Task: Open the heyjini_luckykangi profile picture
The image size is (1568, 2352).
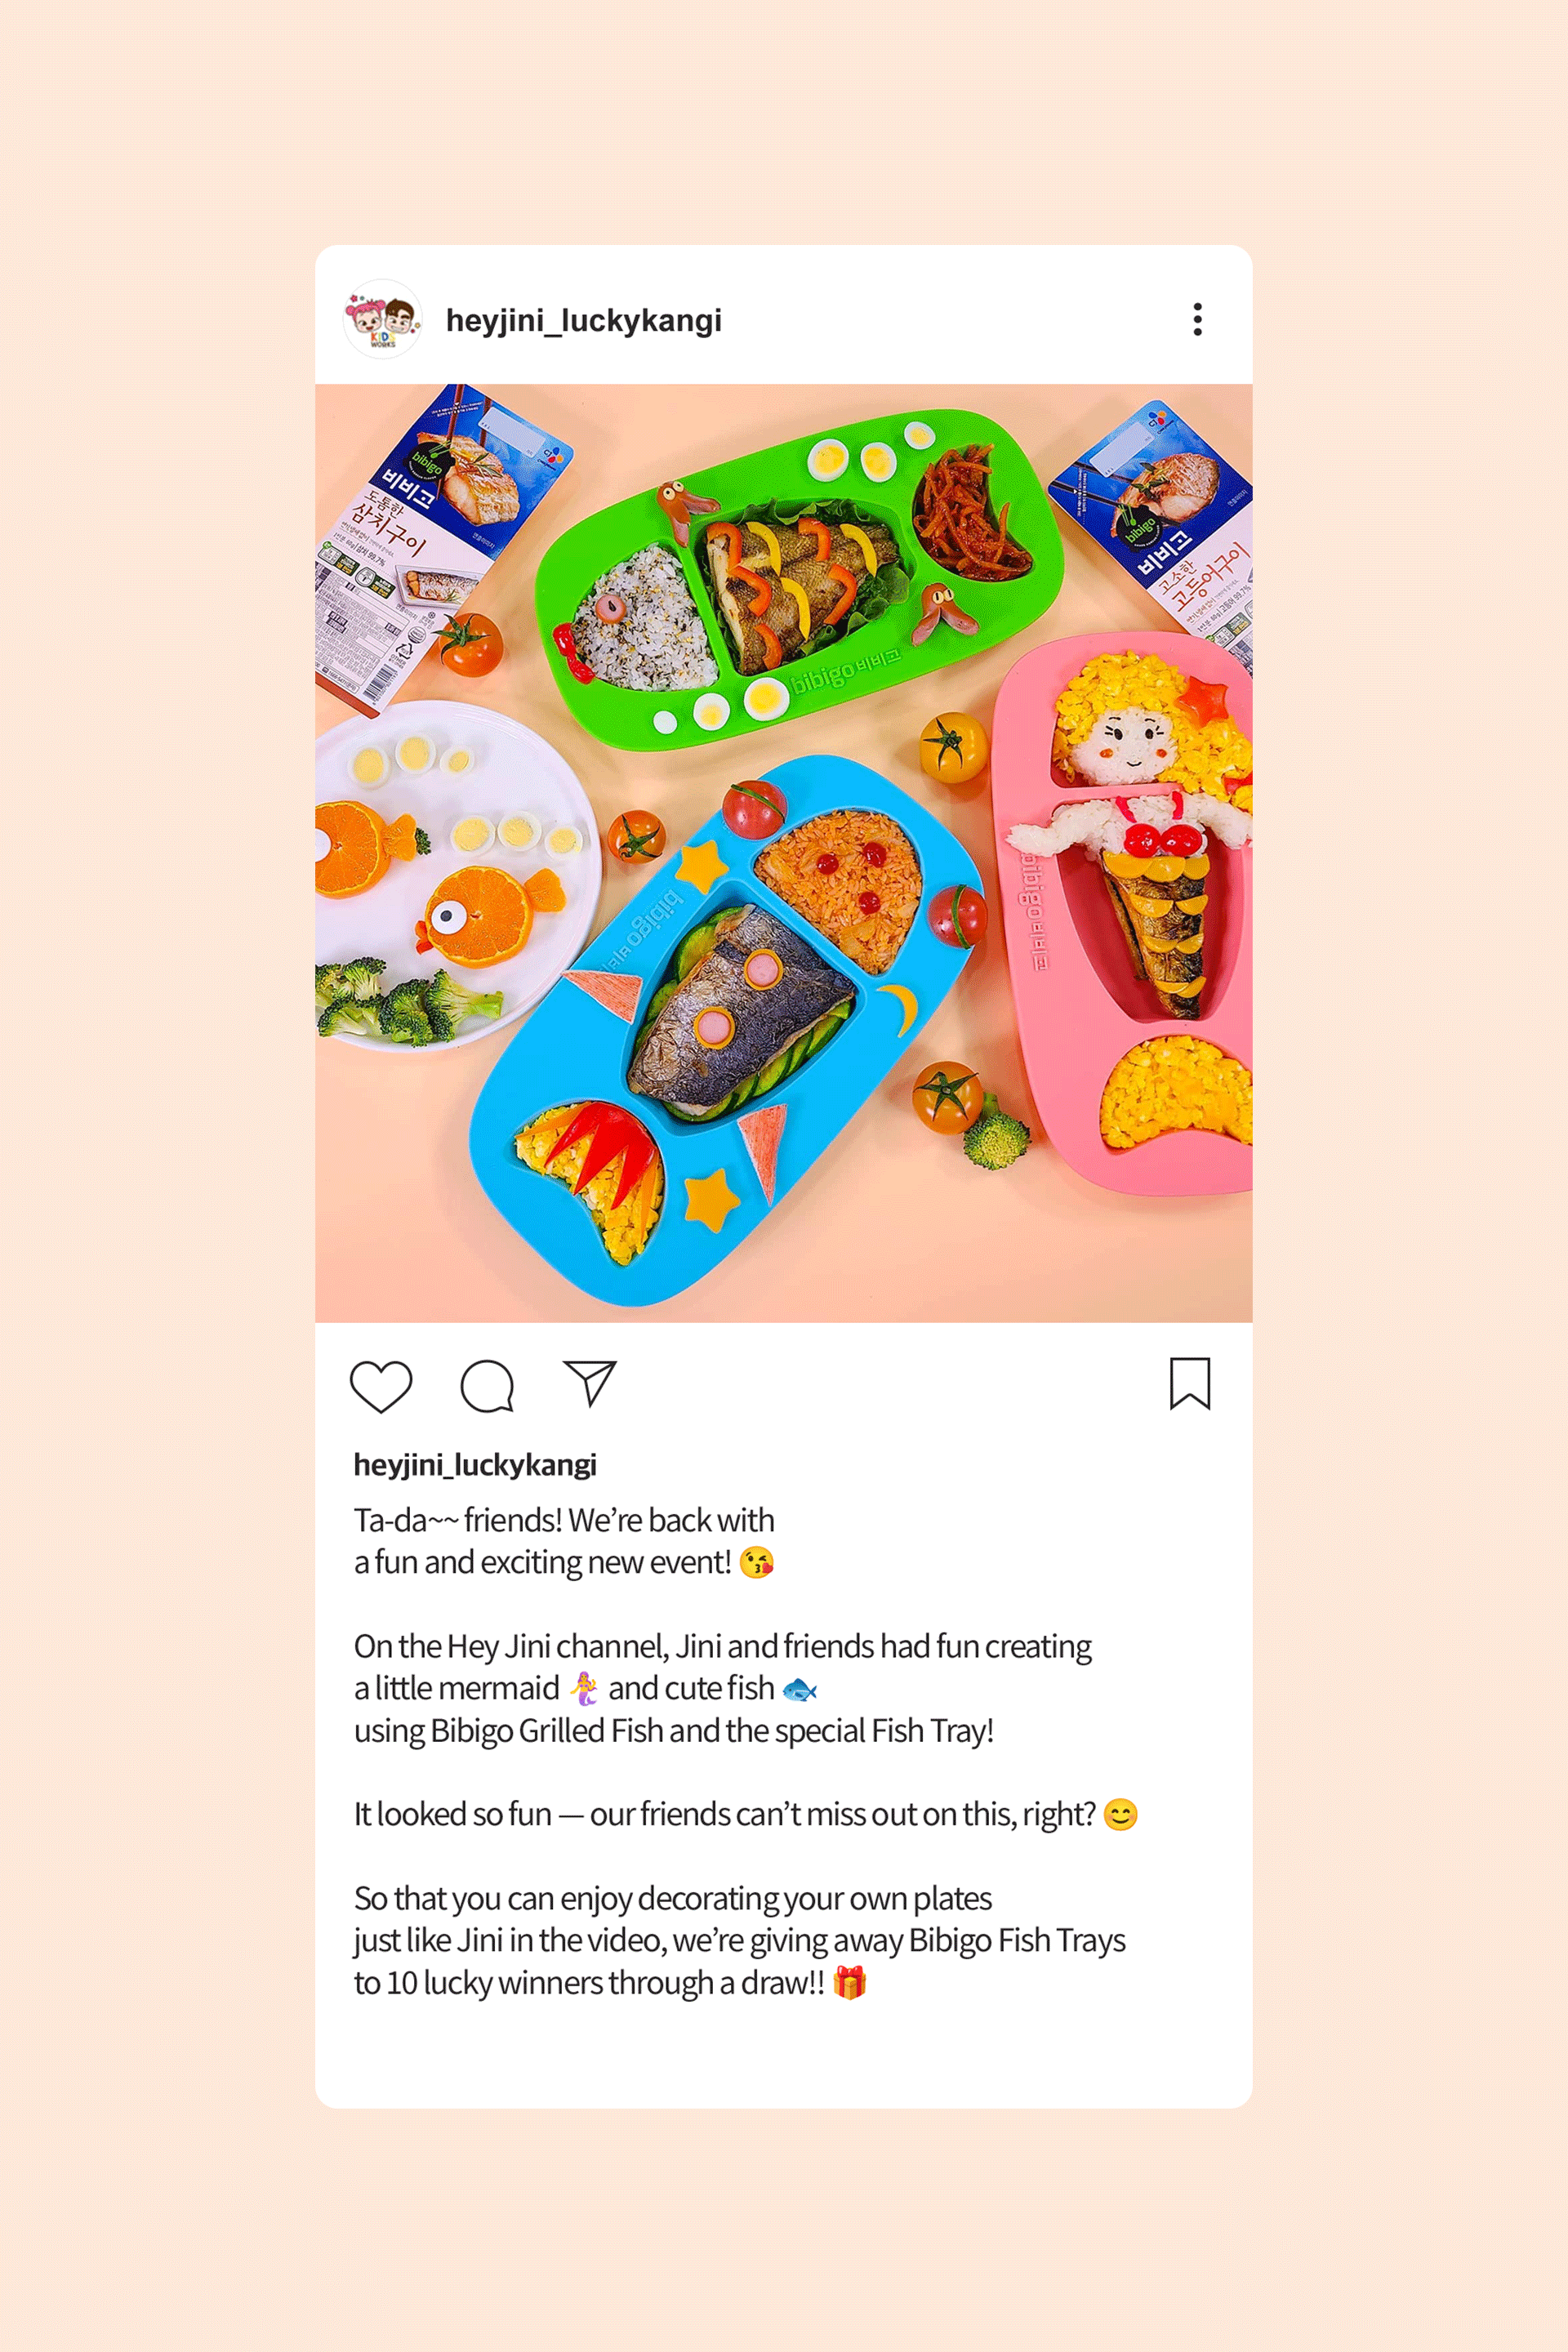Action: (382, 319)
